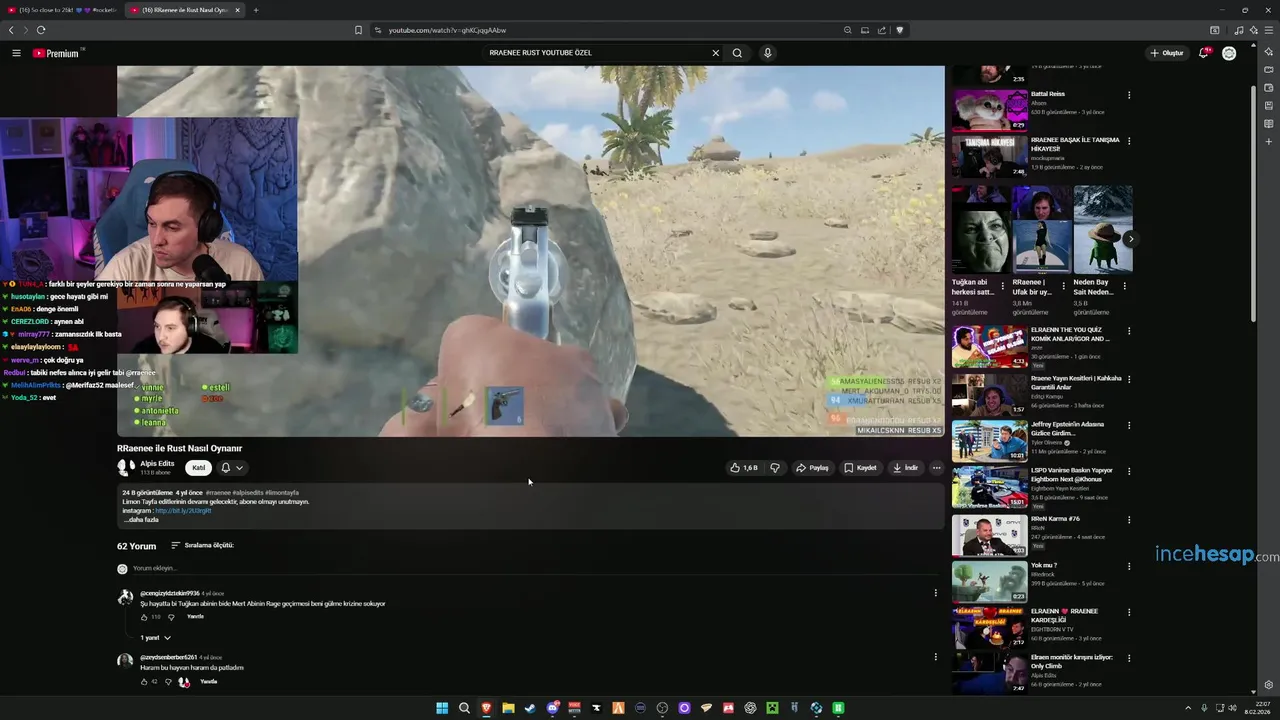Click the Oluştur create button
This screenshot has height=720, width=1280.
[x=1167, y=53]
